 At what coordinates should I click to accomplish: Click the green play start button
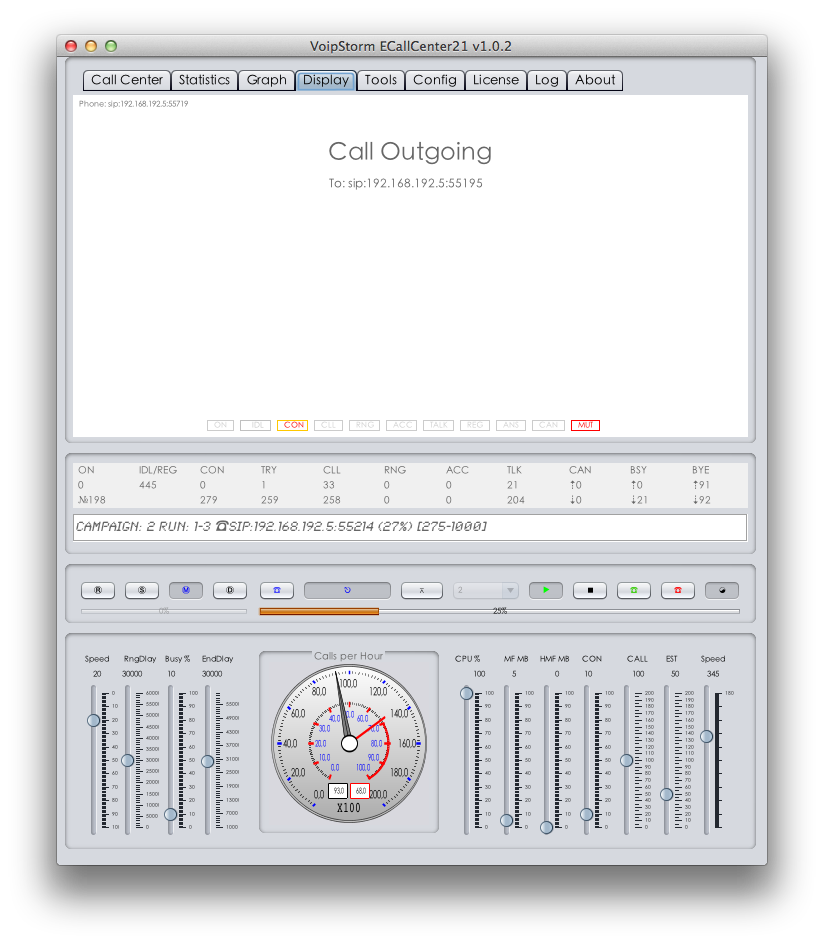point(545,590)
